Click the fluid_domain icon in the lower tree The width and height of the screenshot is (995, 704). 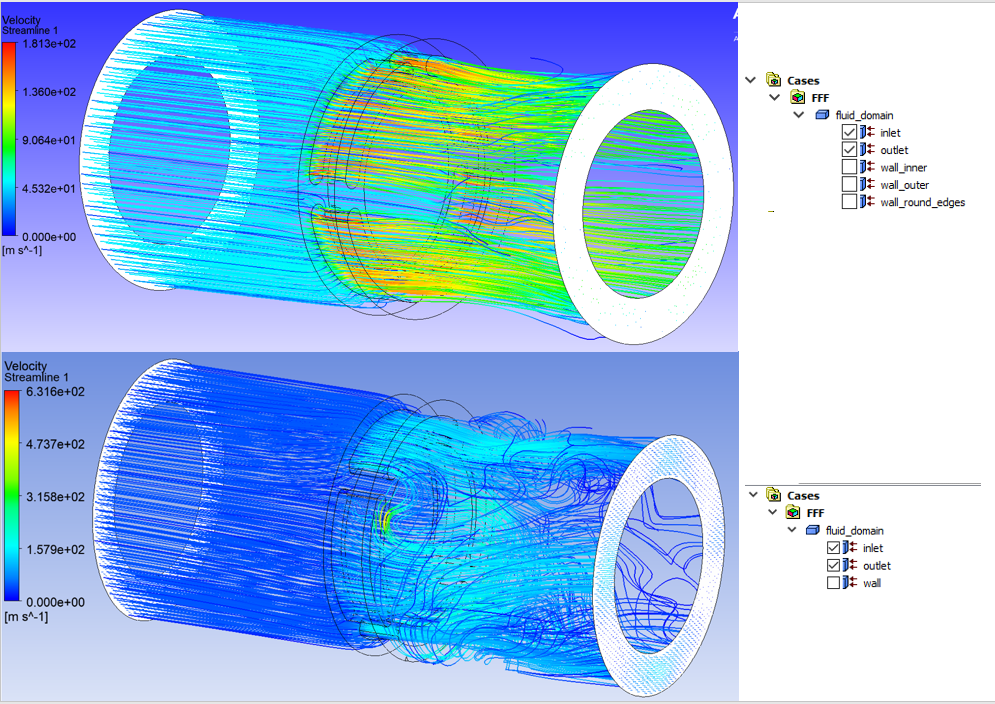(813, 530)
